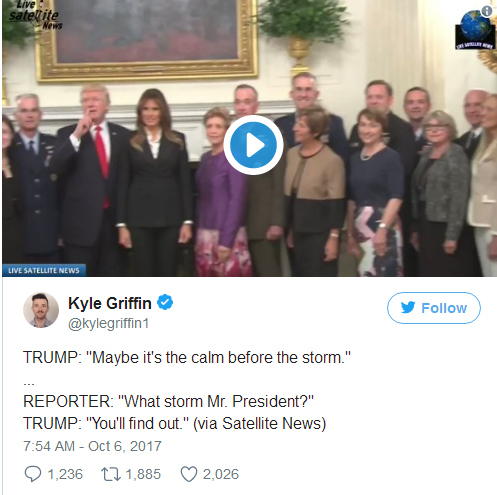
Task: Click the reply speech bubble icon
Action: pyautogui.click(x=33, y=474)
